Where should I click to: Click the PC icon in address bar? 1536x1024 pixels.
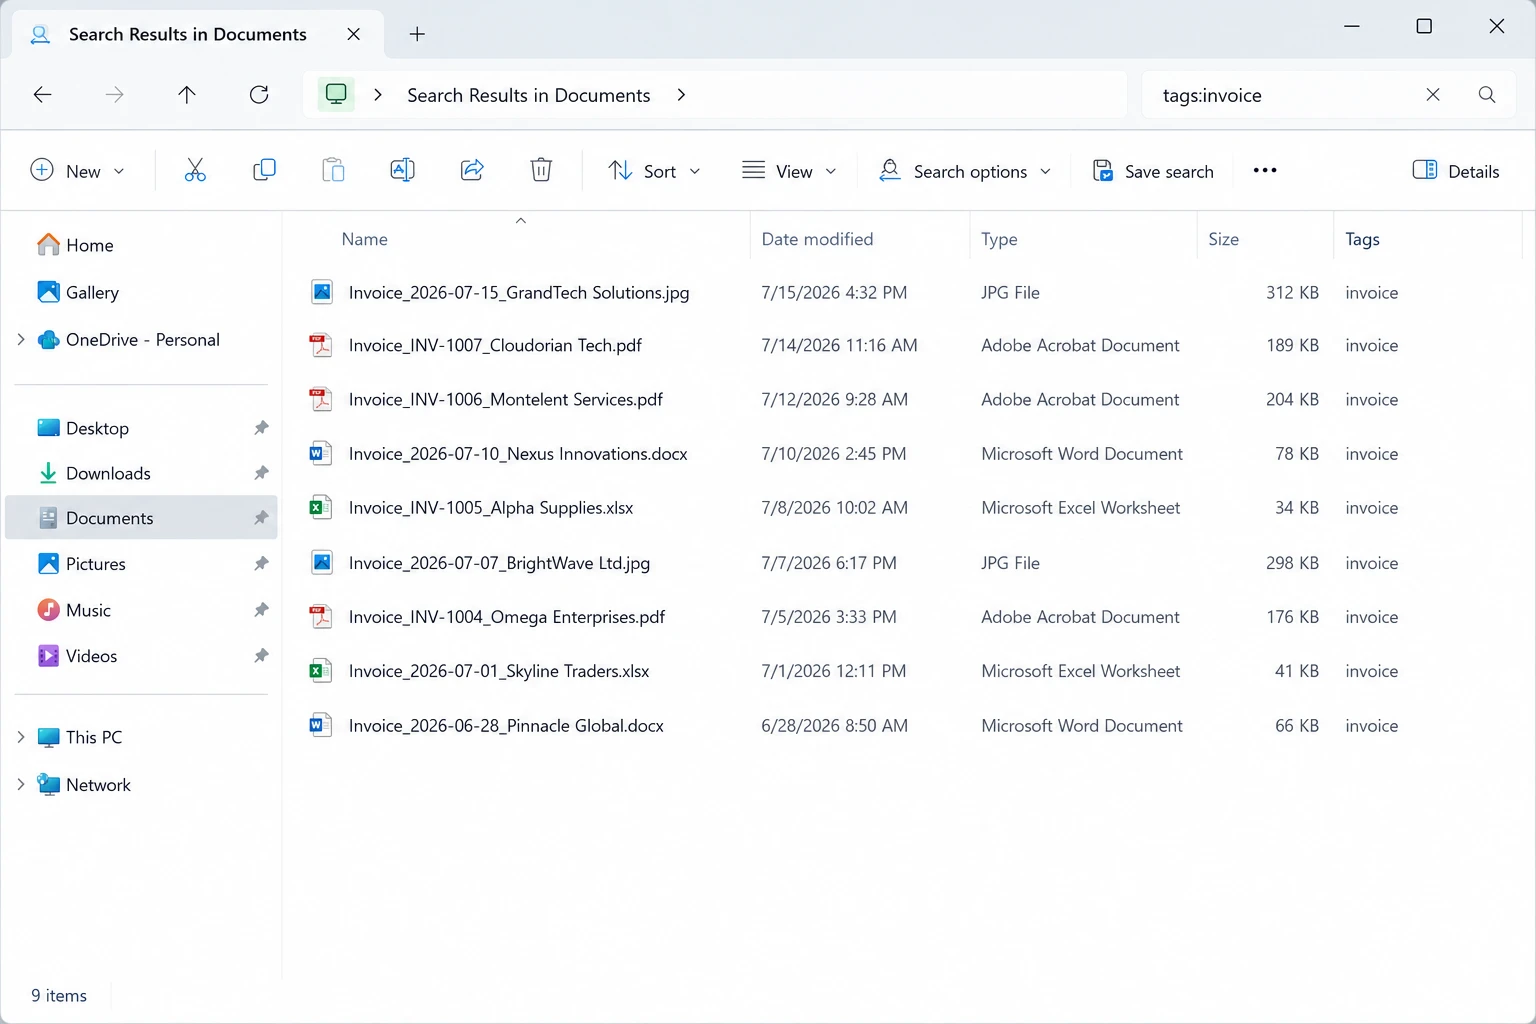(336, 94)
